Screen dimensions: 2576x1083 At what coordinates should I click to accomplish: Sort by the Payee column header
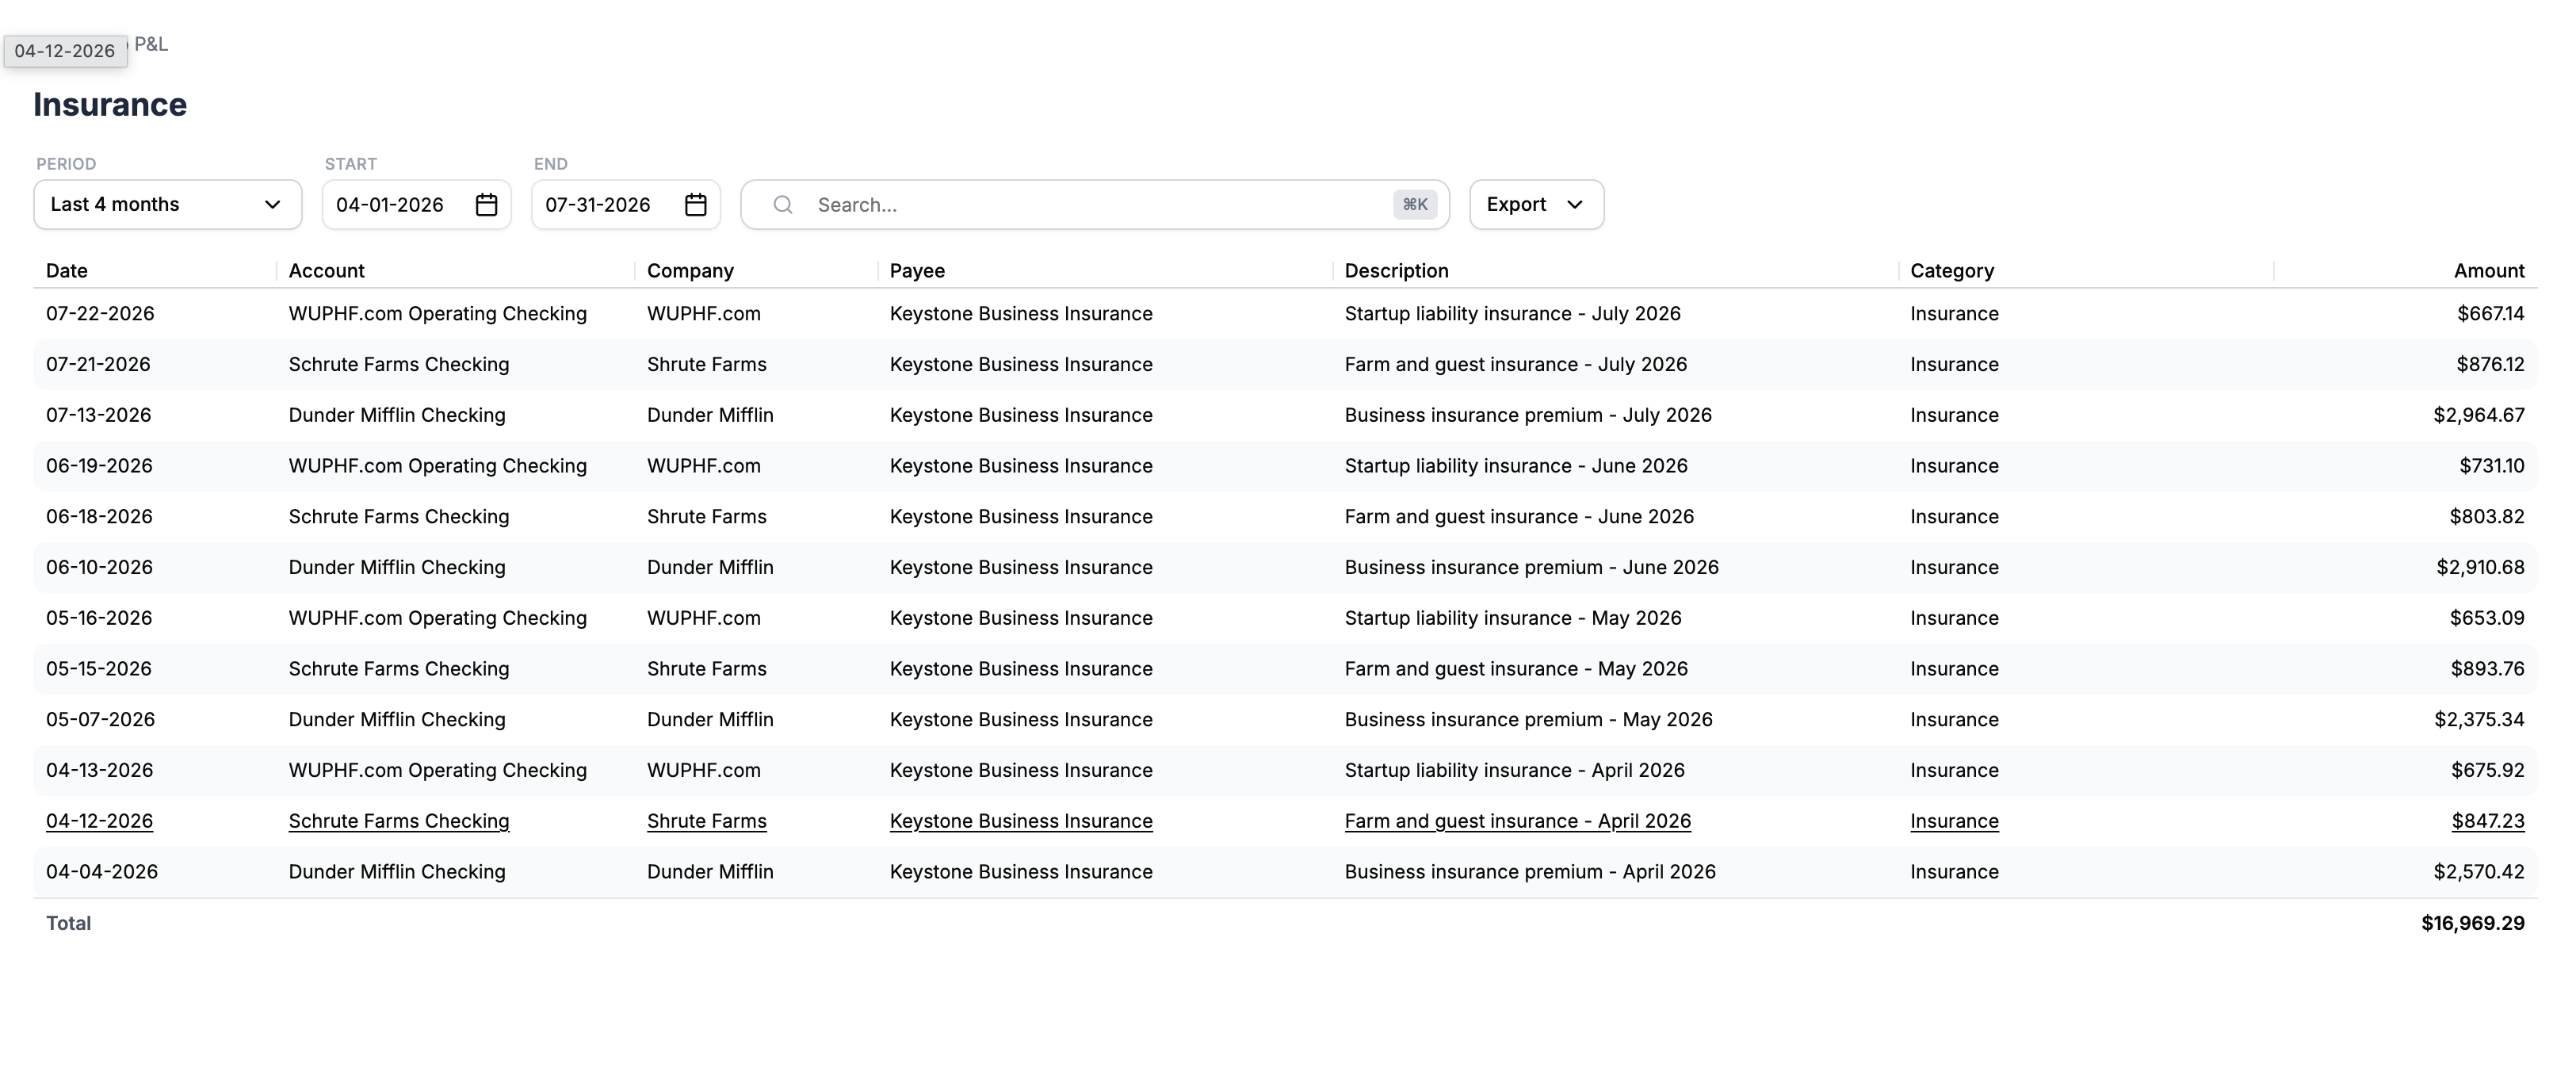coord(917,271)
